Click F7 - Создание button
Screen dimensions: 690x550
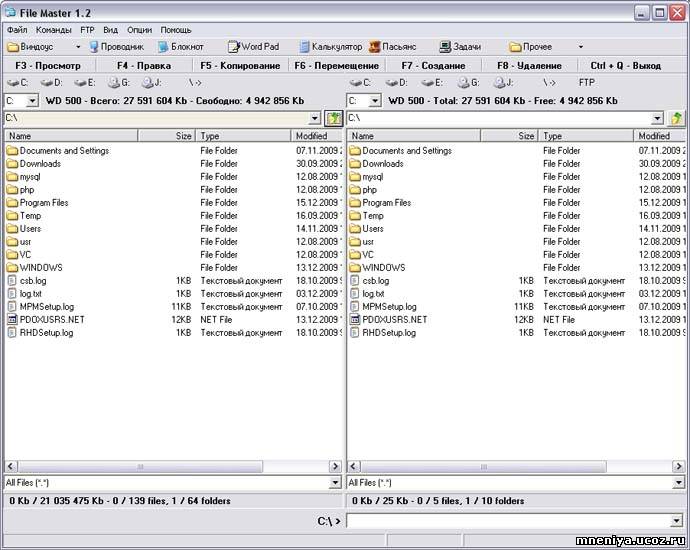[433, 66]
